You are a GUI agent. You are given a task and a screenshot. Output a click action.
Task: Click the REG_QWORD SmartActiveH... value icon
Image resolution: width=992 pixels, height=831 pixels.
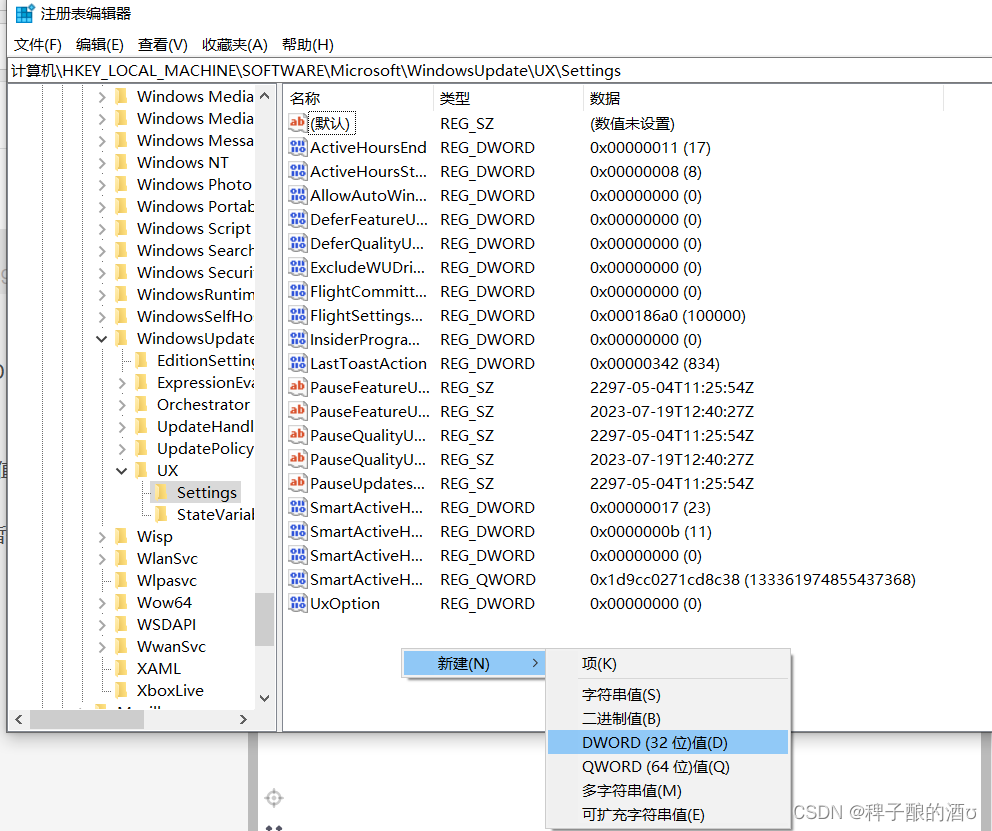click(297, 579)
